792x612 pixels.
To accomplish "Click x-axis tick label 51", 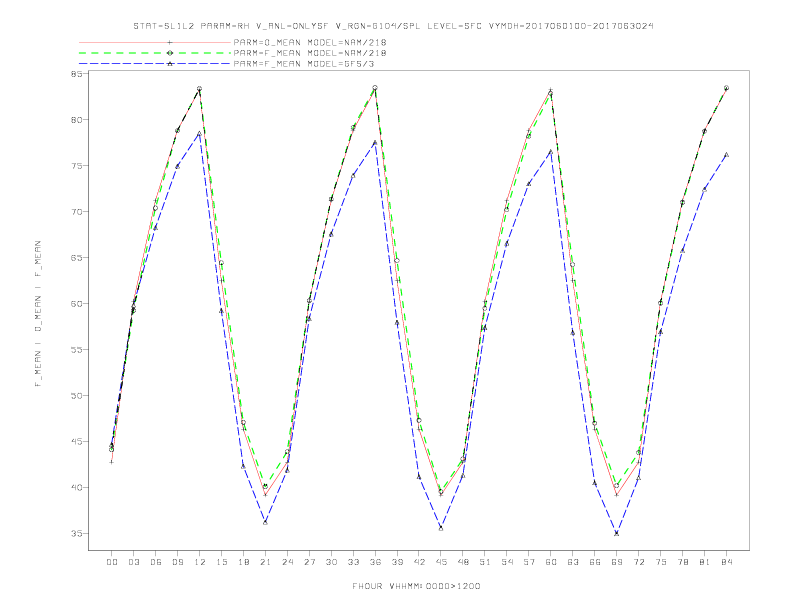I will [485, 562].
